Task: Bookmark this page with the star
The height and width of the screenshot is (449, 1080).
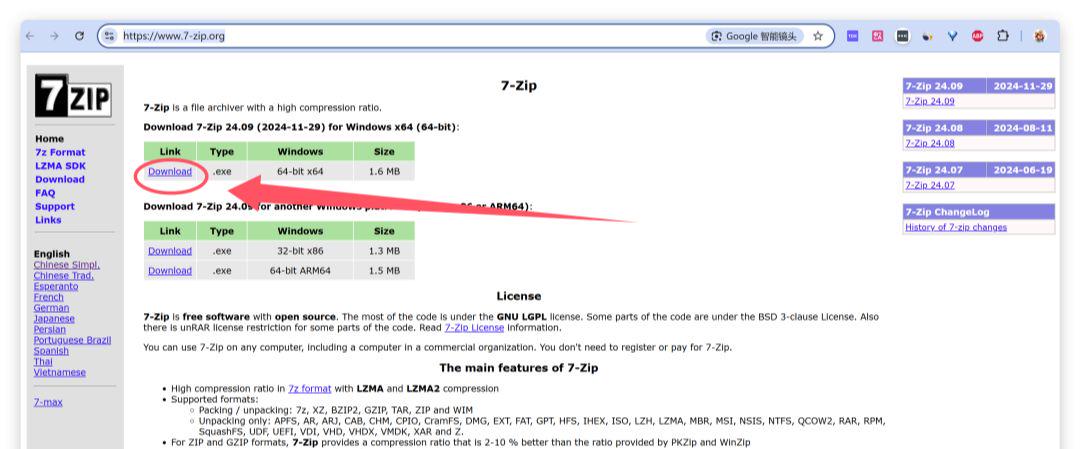Action: [818, 36]
